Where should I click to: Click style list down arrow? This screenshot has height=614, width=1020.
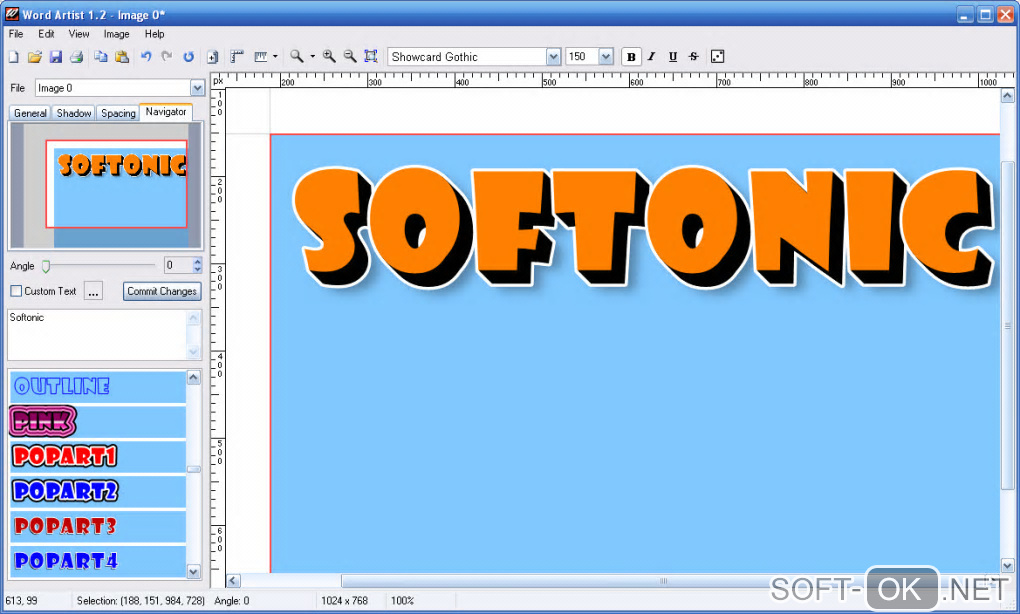click(194, 571)
